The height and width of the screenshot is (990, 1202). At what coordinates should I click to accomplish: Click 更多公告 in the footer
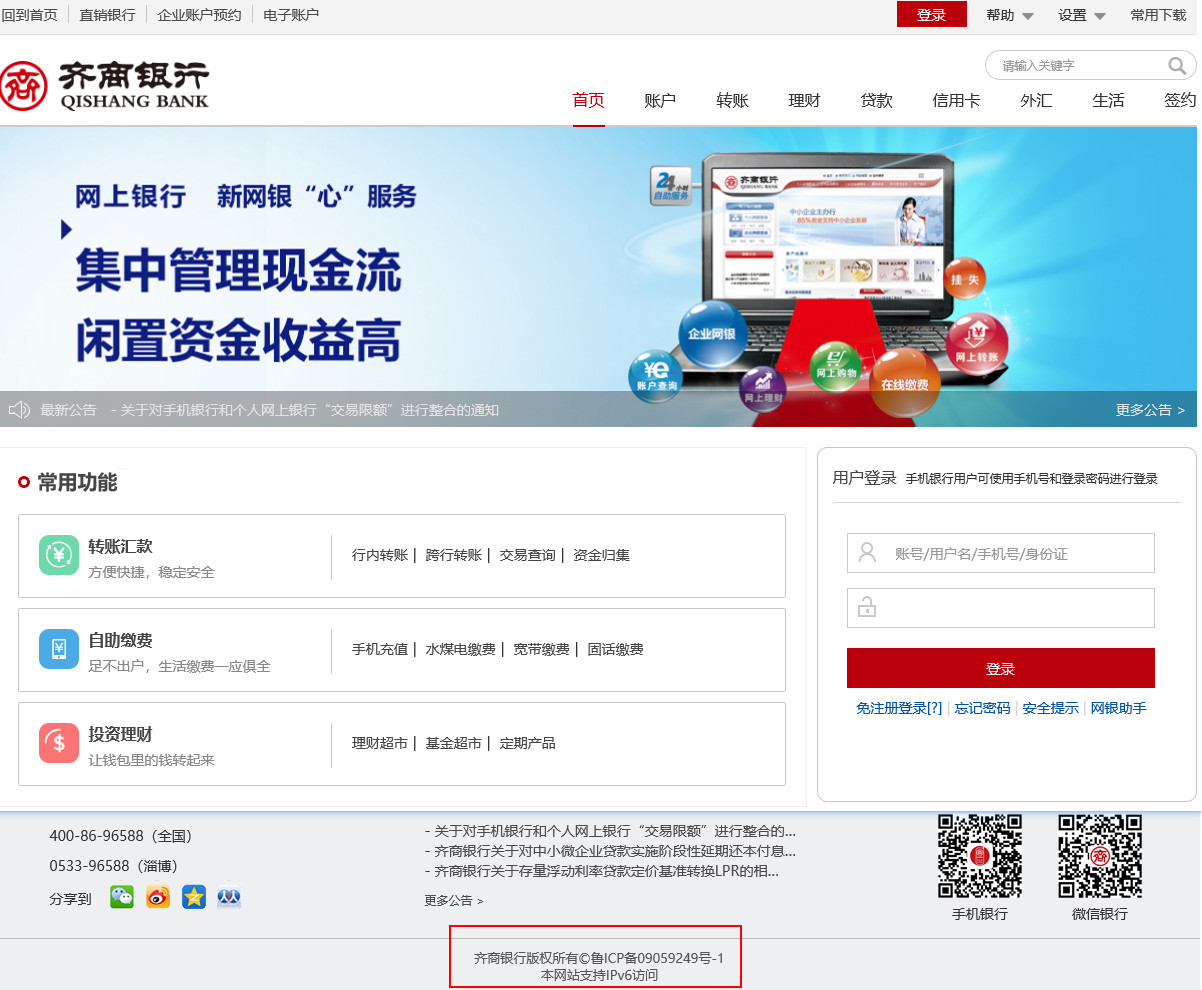tap(454, 900)
